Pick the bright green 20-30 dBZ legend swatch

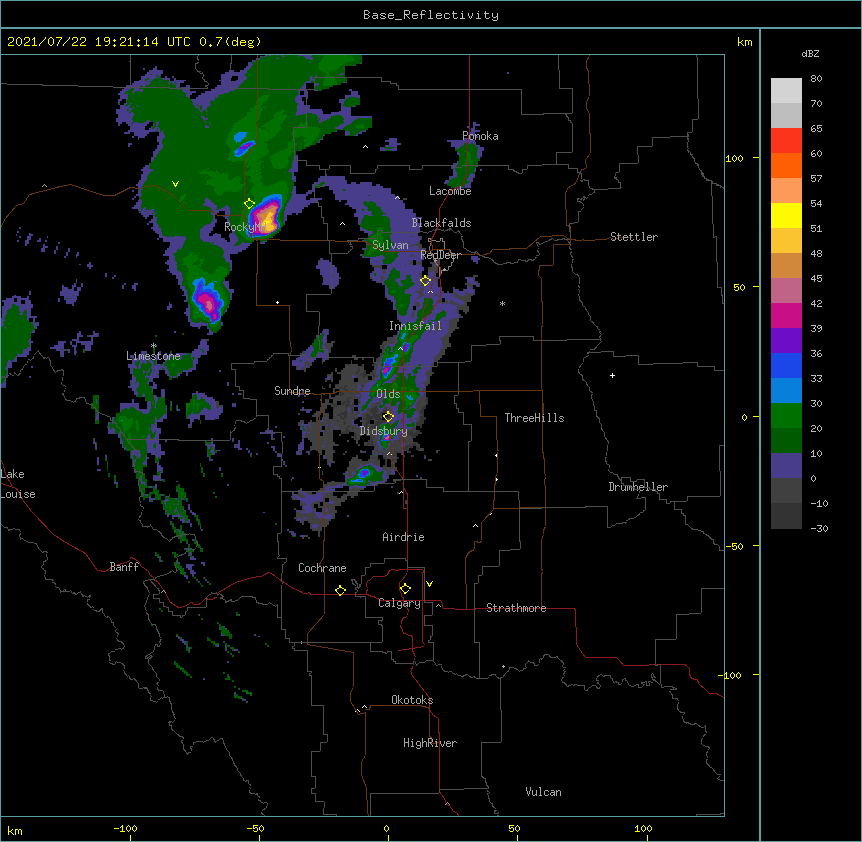[786, 416]
